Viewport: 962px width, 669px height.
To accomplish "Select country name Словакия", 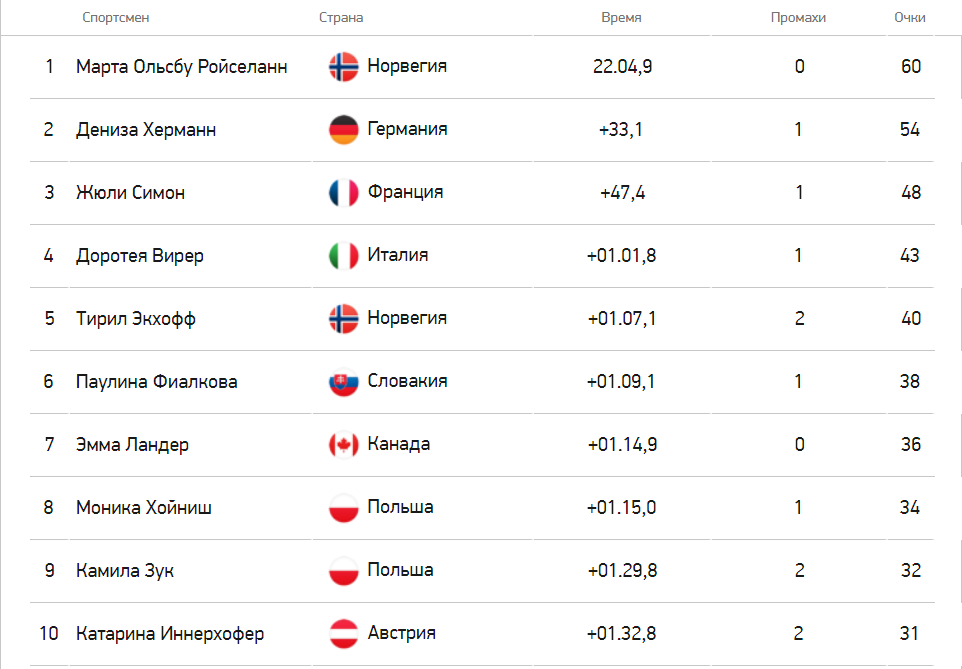I will 407,381.
